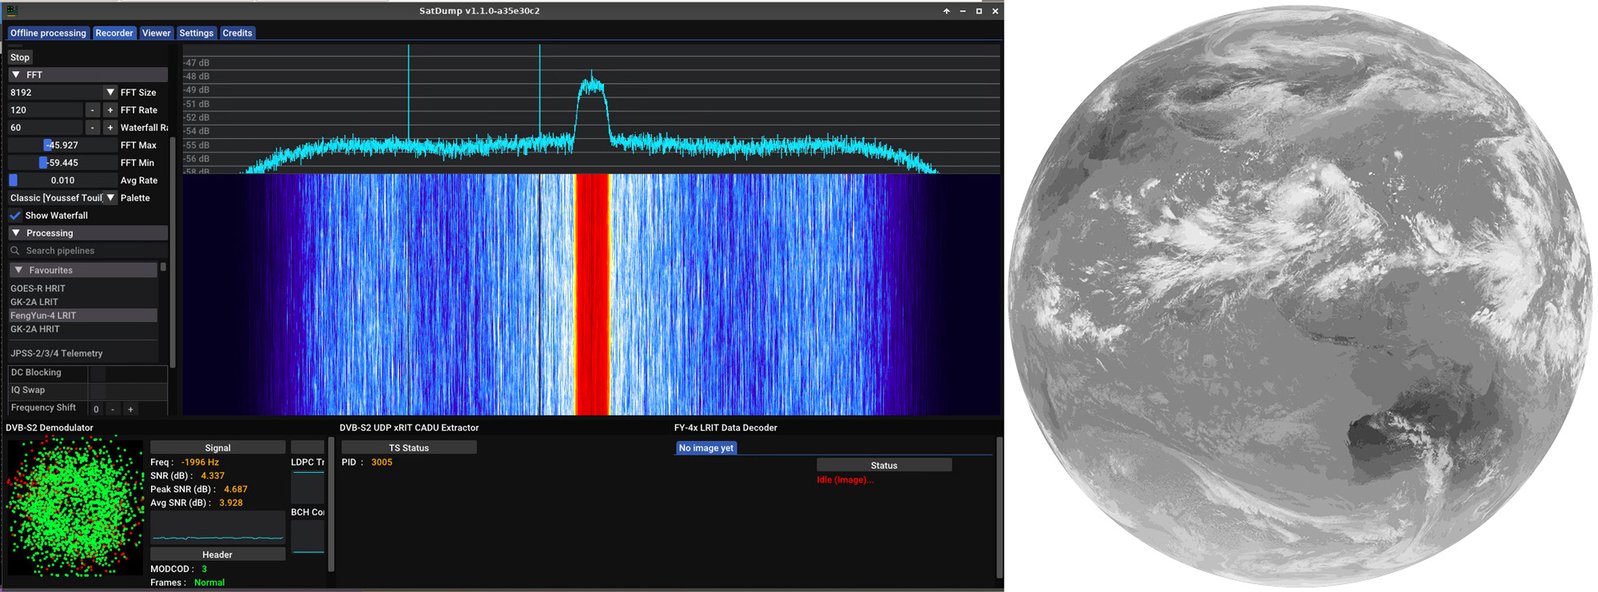The width and height of the screenshot is (1598, 592).
Task: Open the Palette dropdown
Action: coord(110,198)
